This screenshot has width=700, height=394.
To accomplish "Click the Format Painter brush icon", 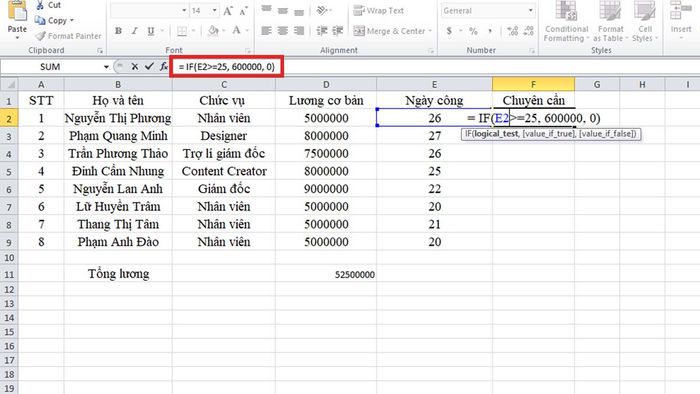I will pos(41,36).
